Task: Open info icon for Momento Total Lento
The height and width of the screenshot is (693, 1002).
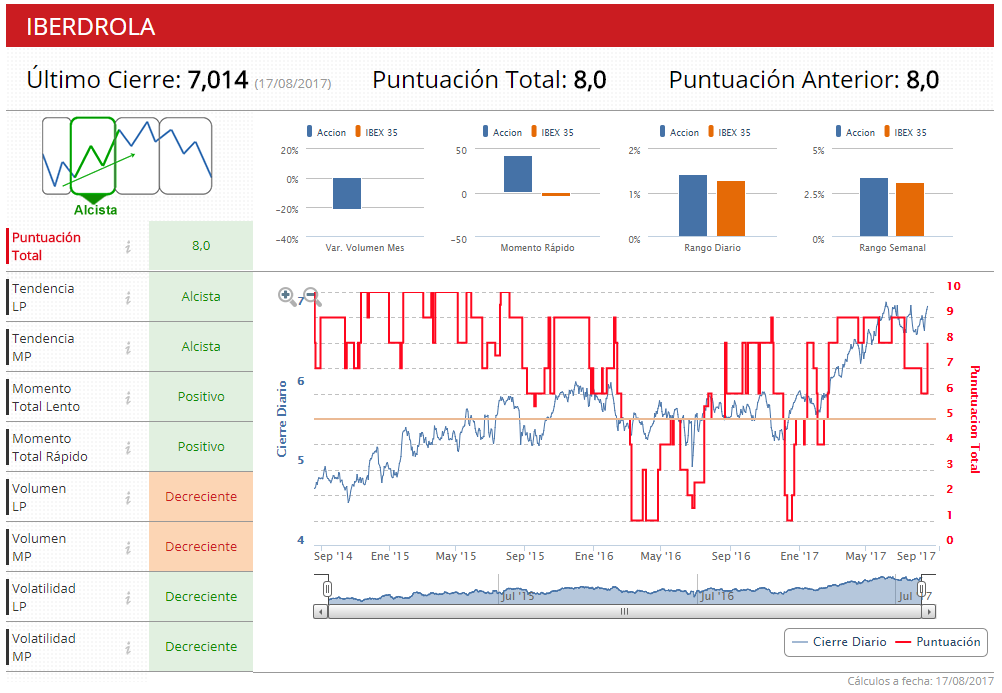Action: click(x=128, y=398)
